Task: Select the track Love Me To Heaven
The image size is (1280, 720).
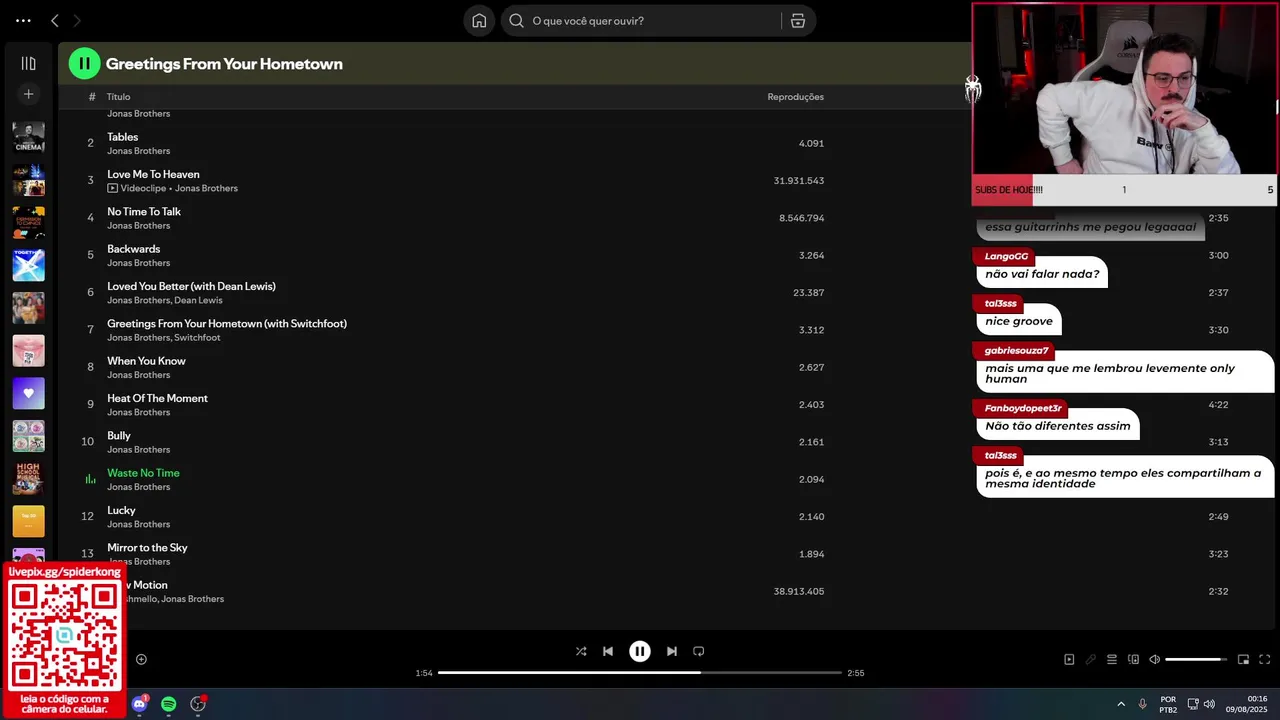Action: click(153, 174)
